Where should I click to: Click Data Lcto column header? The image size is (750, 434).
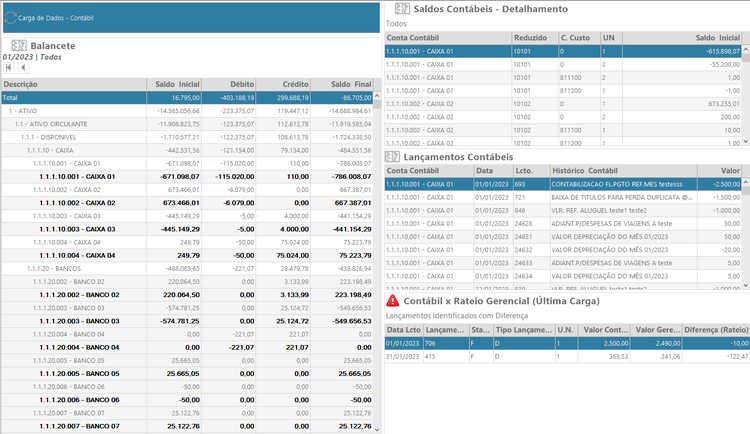(404, 330)
